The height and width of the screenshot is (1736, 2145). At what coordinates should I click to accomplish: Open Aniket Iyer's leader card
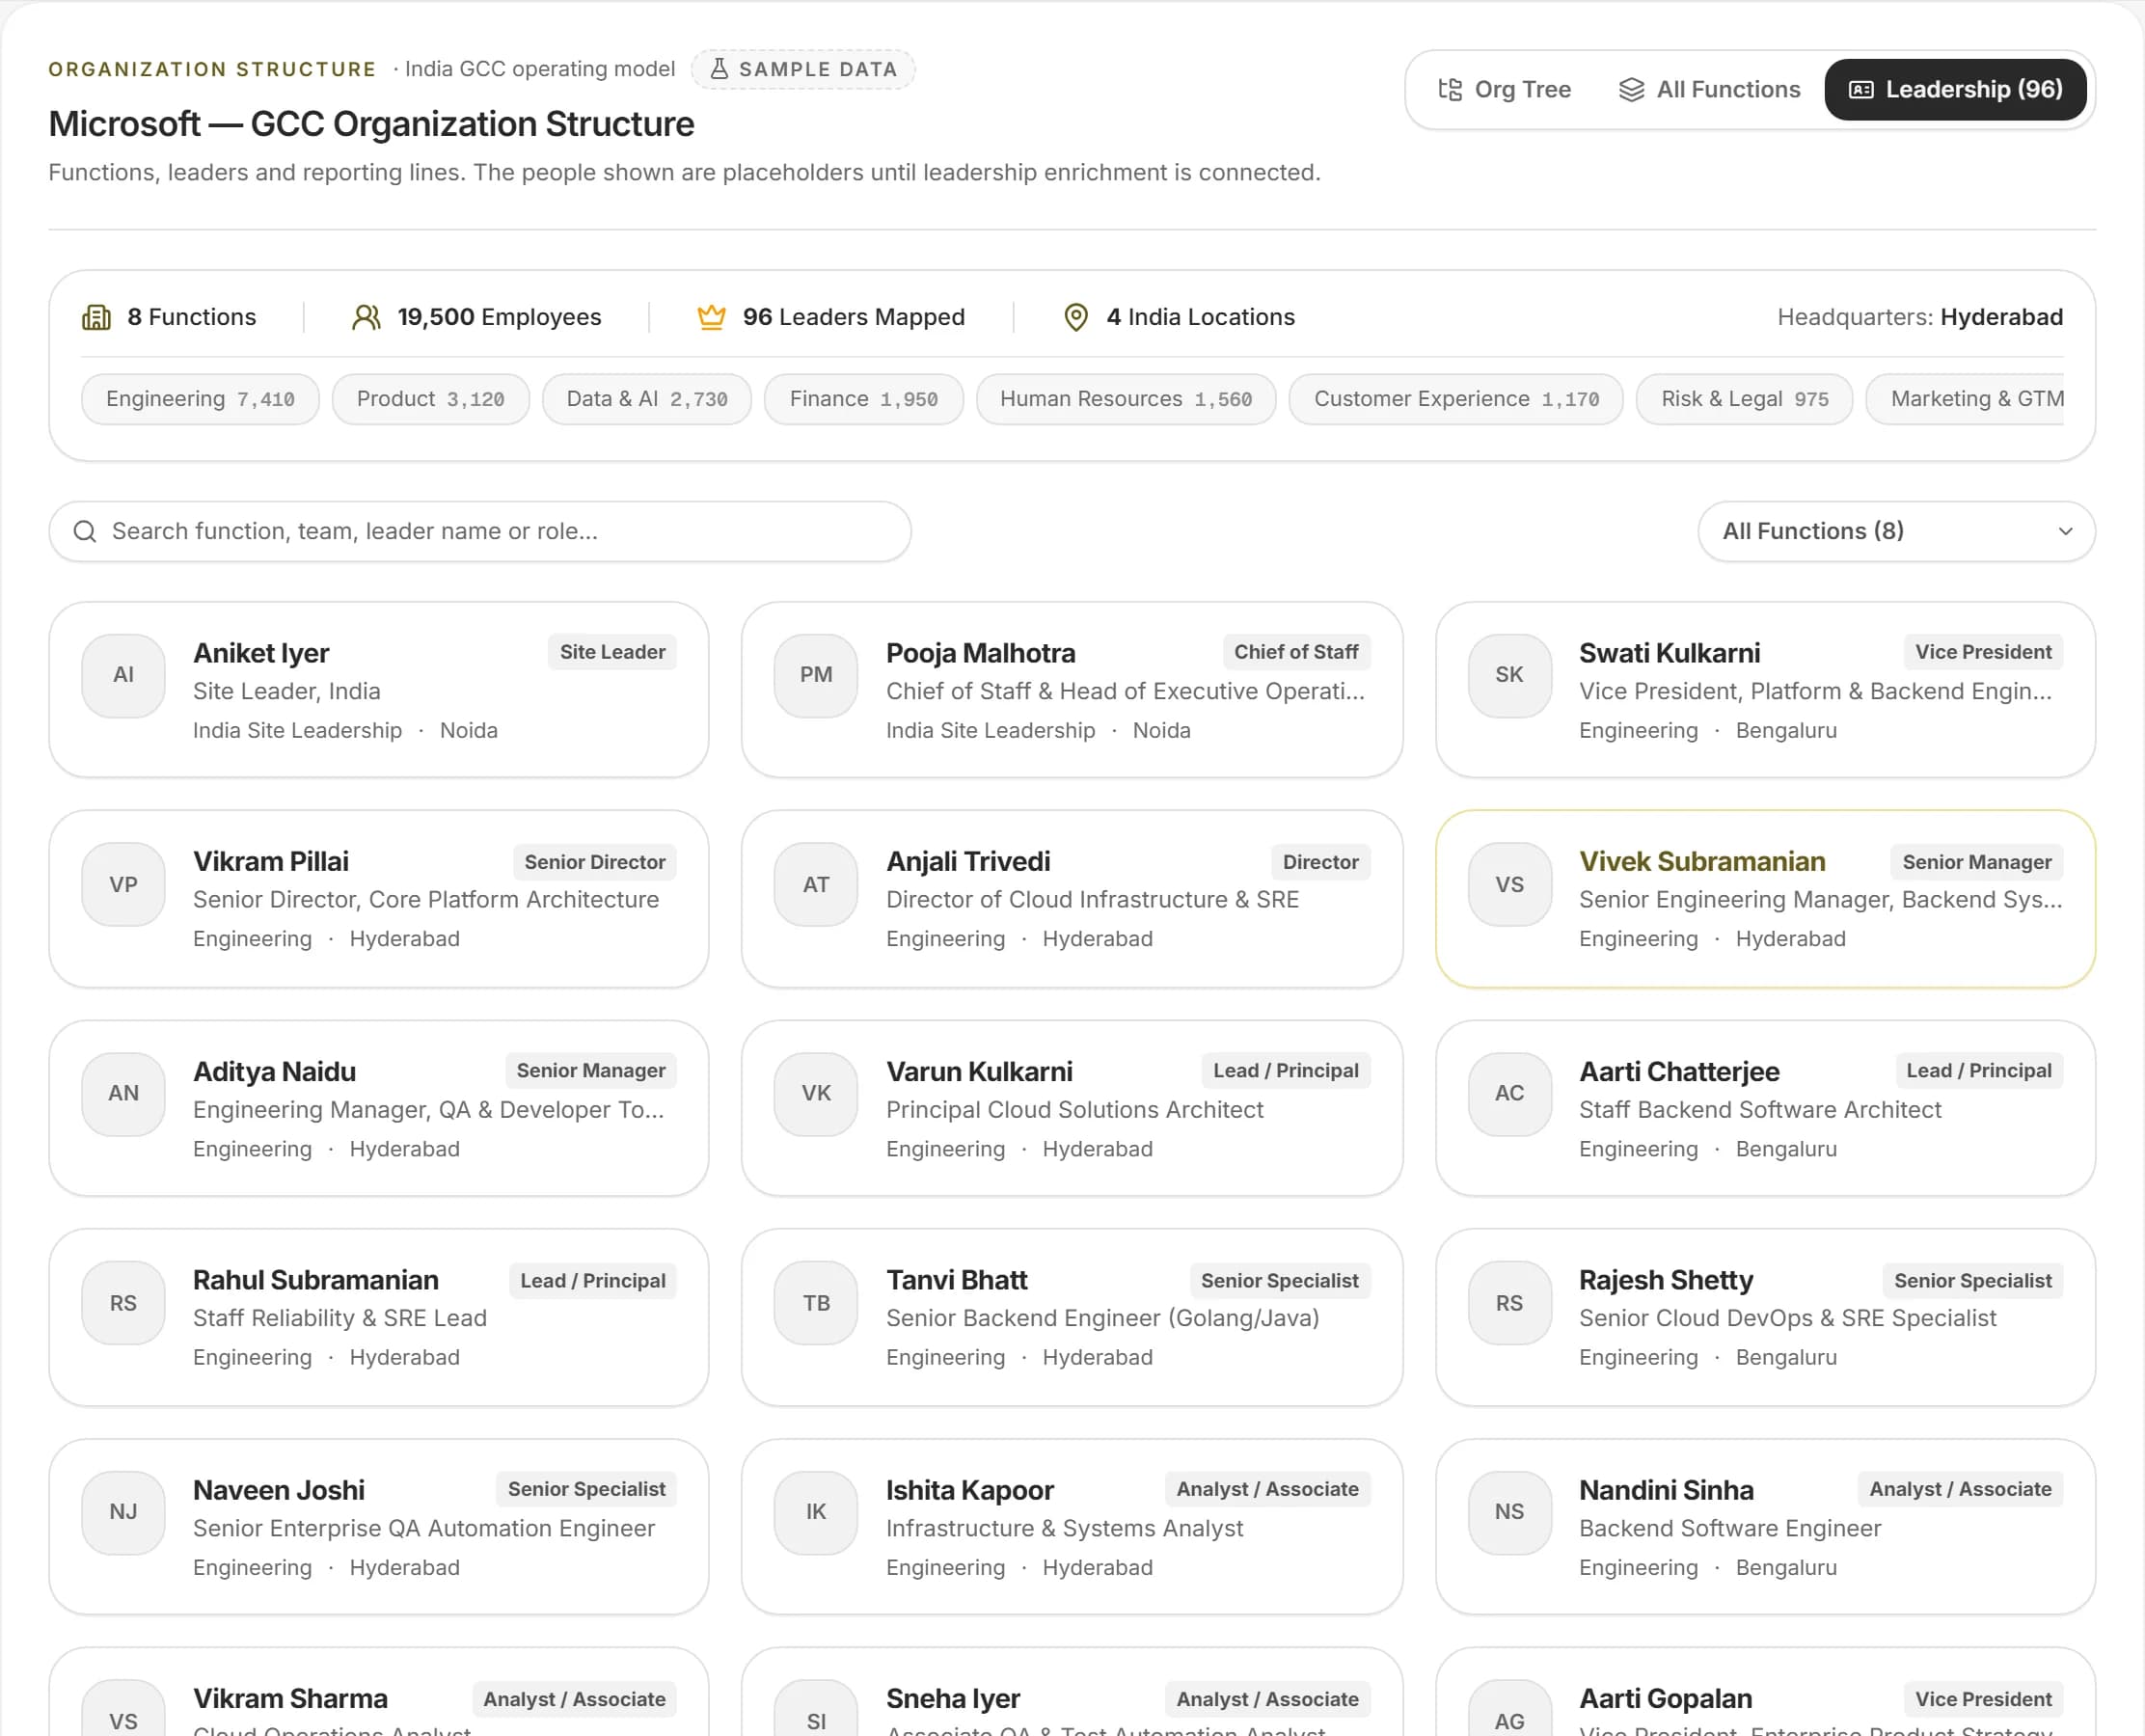(379, 690)
